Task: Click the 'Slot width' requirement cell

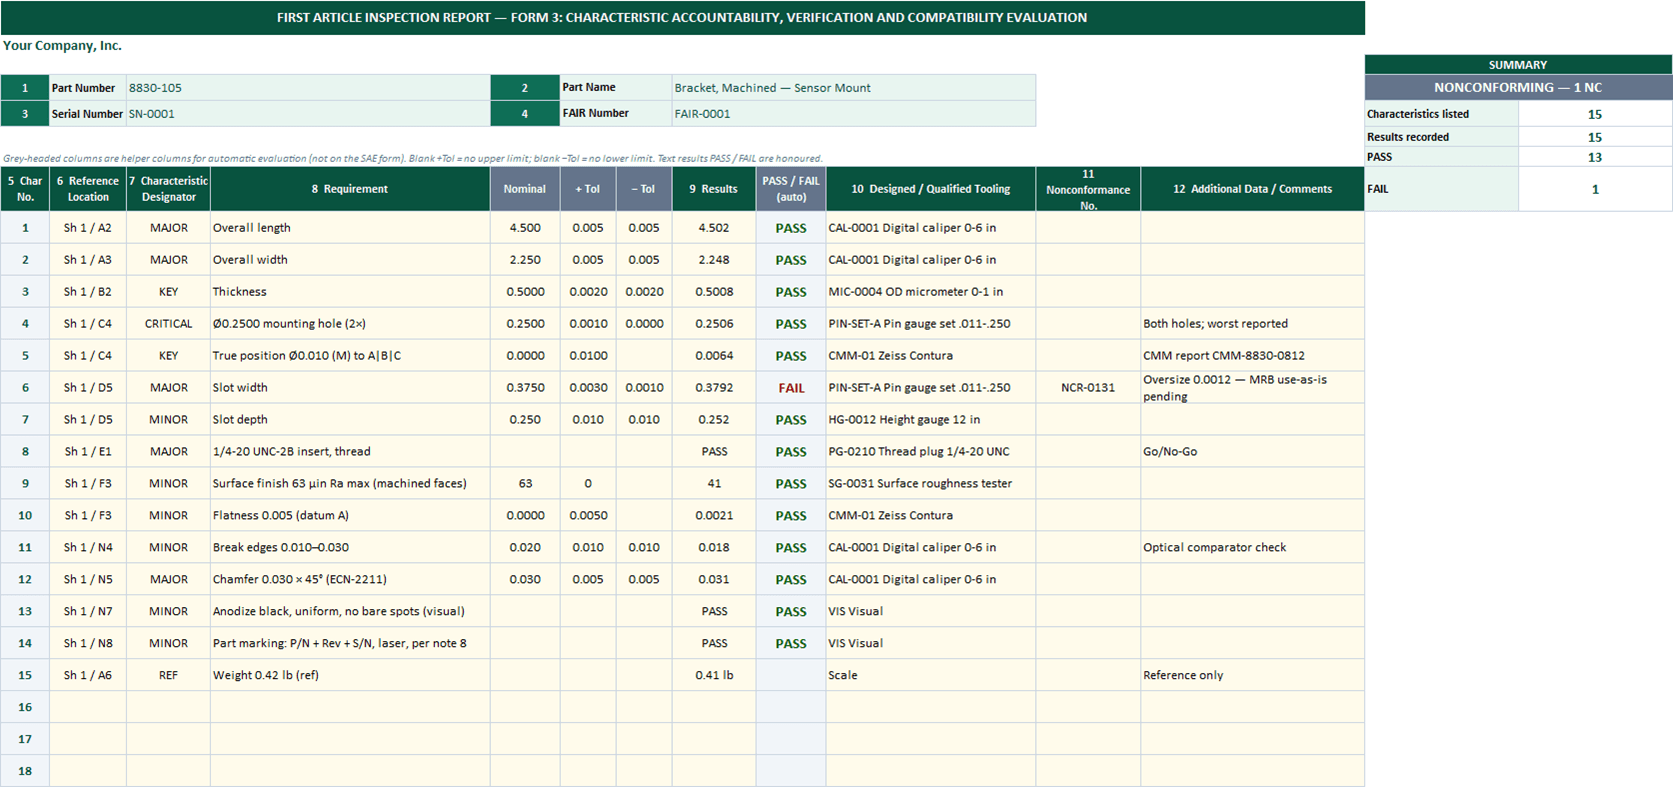Action: 350,388
